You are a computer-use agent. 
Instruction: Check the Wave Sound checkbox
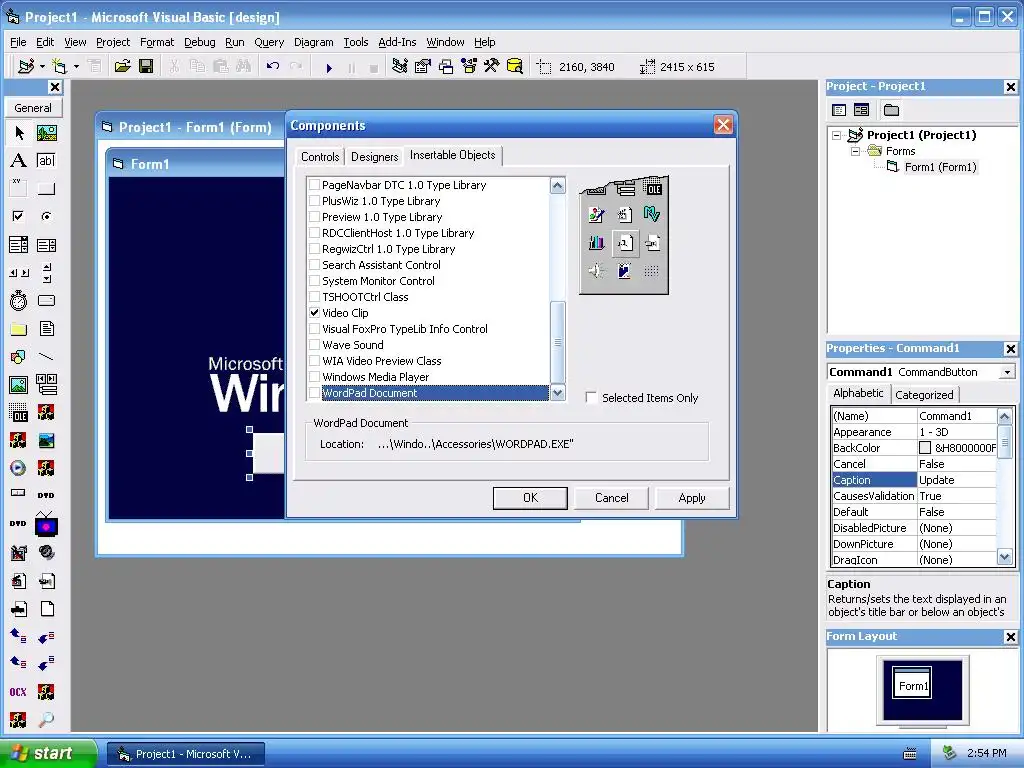point(315,345)
